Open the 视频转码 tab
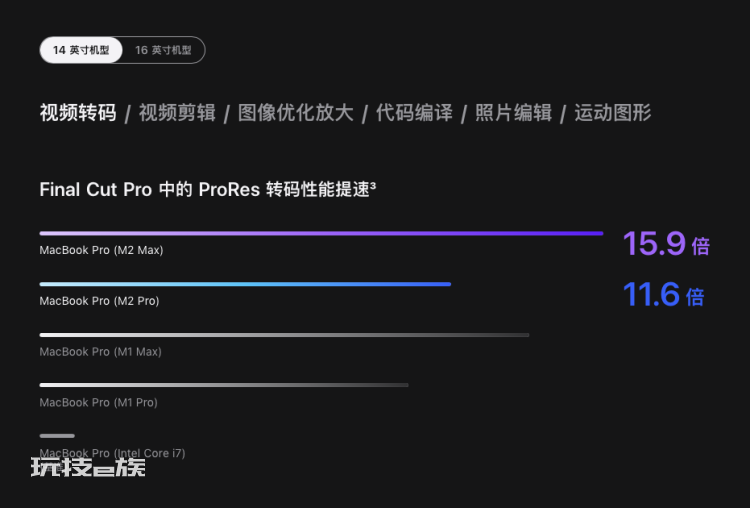Viewport: 750px width, 508px height. (x=78, y=113)
